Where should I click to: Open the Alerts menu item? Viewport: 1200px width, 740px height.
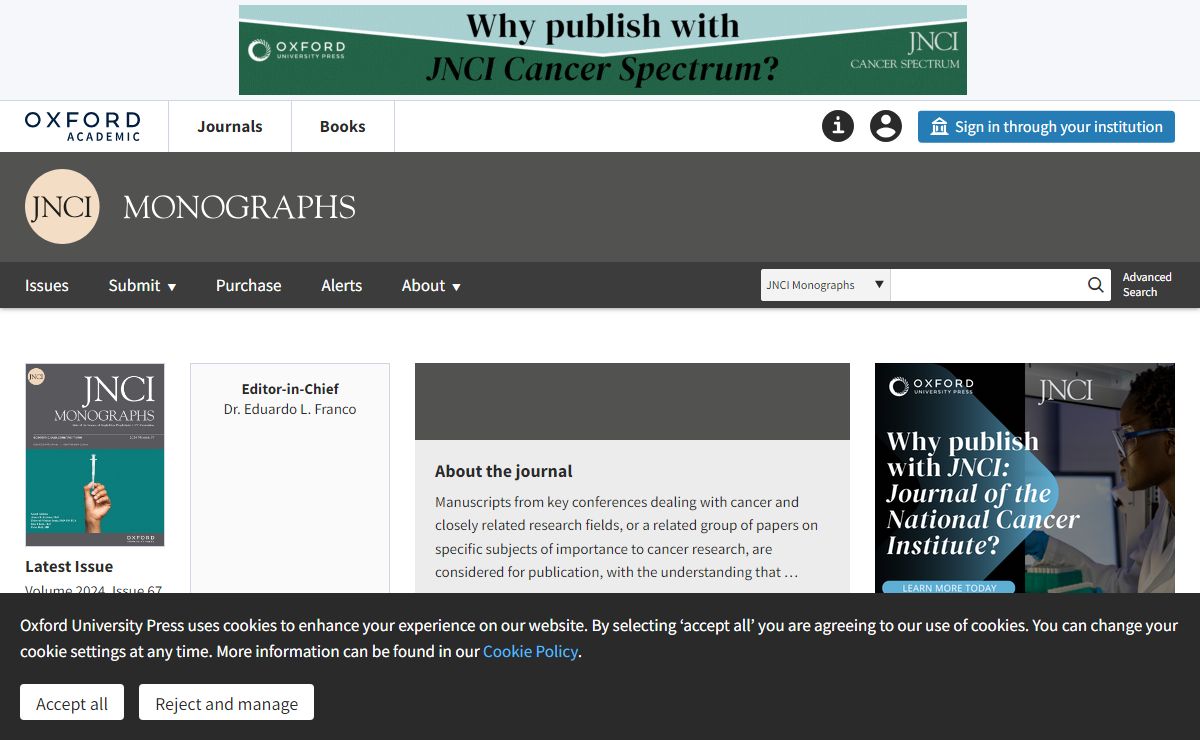point(342,285)
